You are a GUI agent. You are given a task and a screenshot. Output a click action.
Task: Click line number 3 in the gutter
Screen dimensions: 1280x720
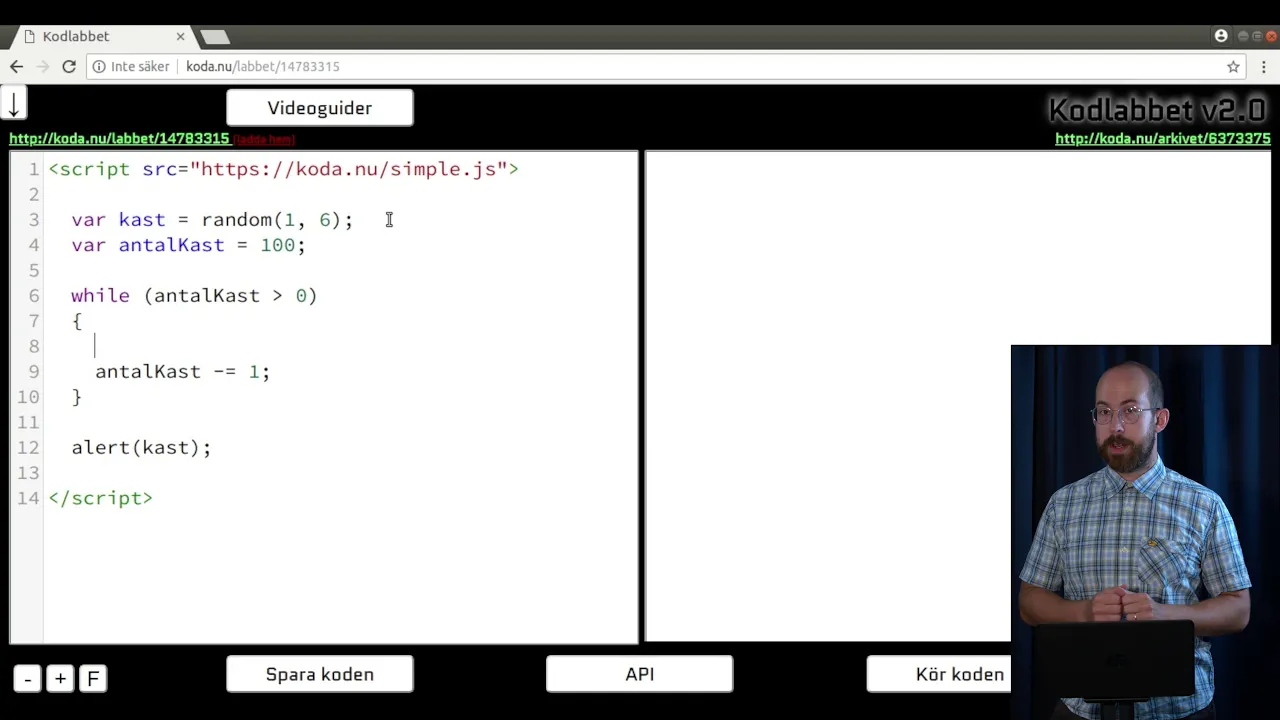point(34,219)
